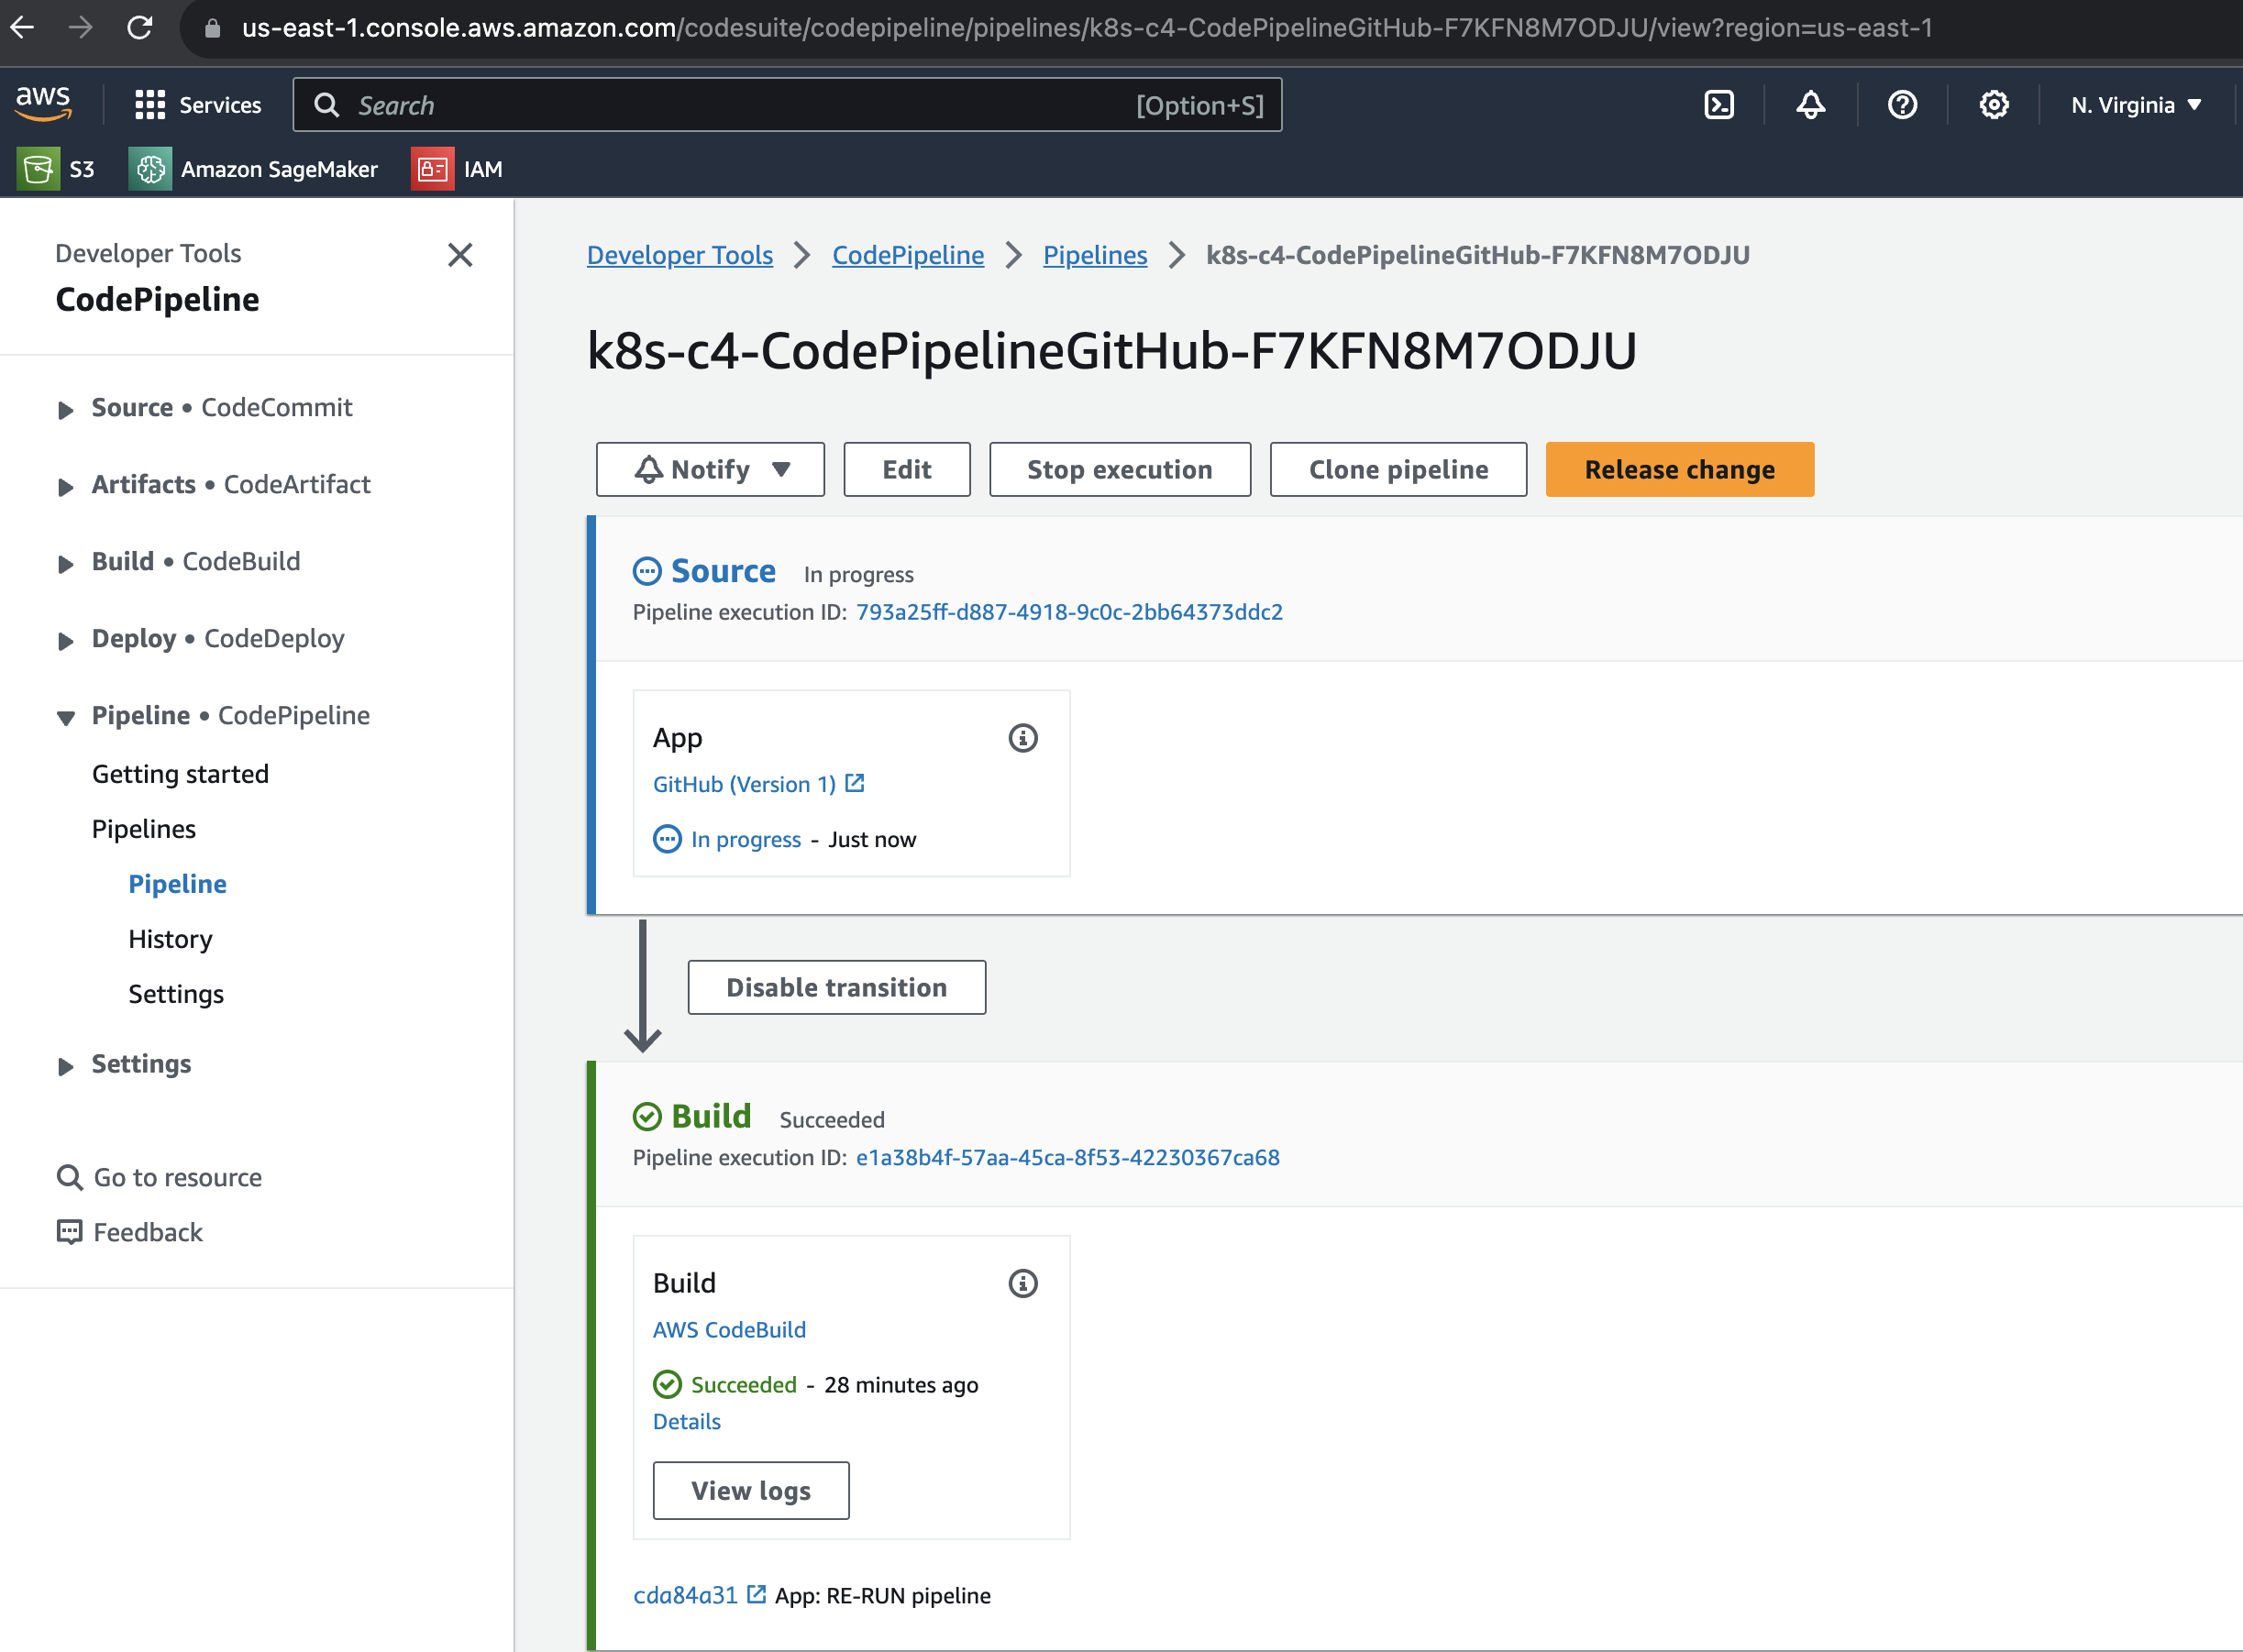
Task: Click Go to resource
Action: tap(178, 1177)
